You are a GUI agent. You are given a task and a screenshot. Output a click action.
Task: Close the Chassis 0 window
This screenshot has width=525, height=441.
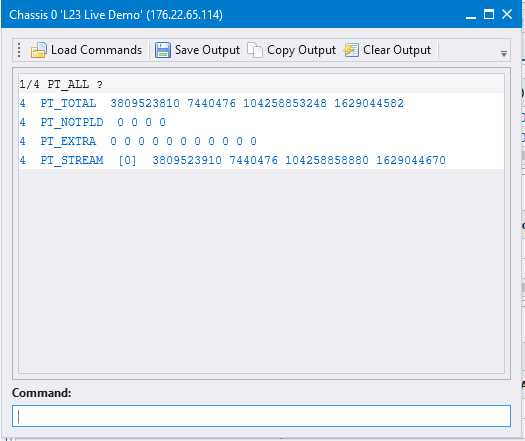[x=507, y=14]
